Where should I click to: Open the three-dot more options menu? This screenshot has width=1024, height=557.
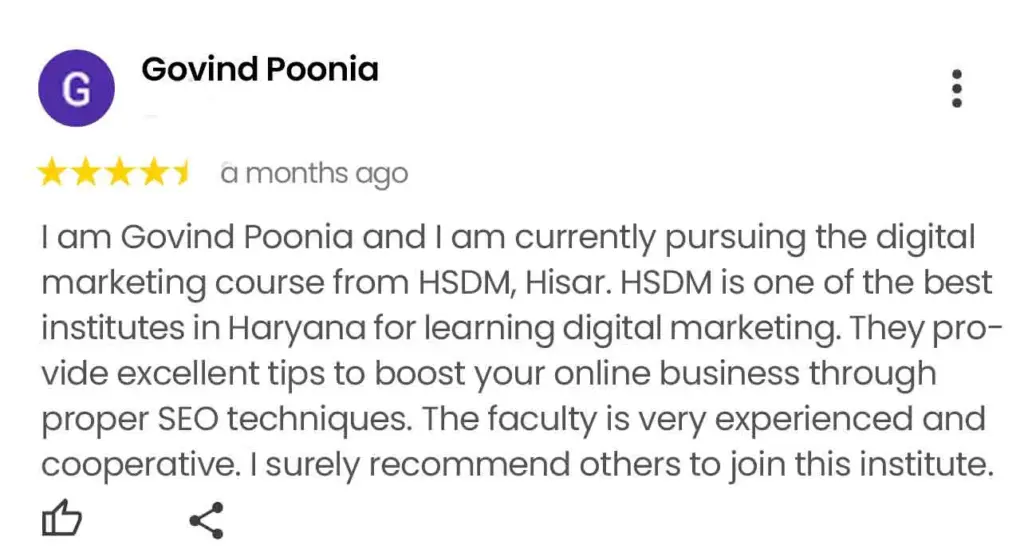[957, 89]
